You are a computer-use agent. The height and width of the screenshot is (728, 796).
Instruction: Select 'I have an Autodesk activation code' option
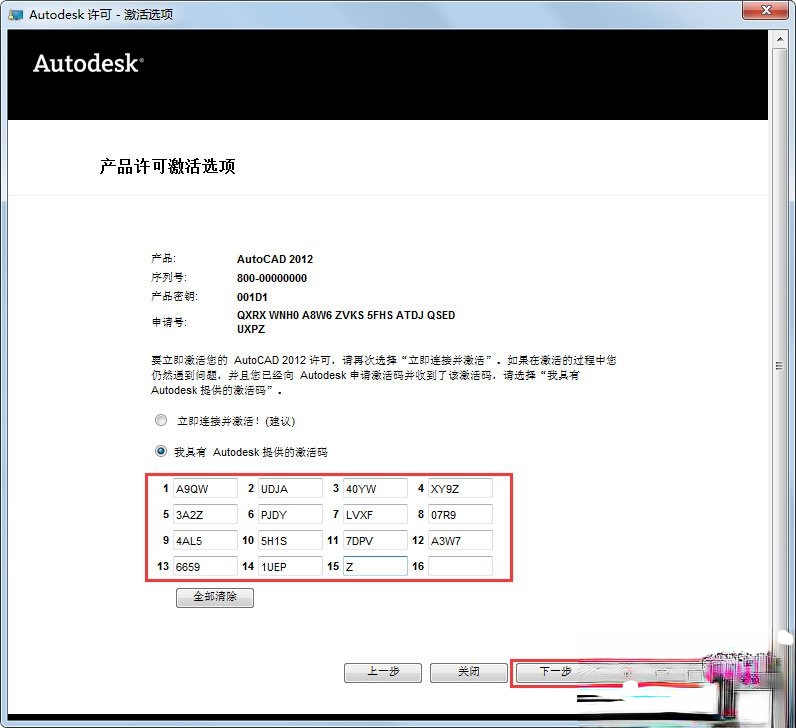[161, 451]
